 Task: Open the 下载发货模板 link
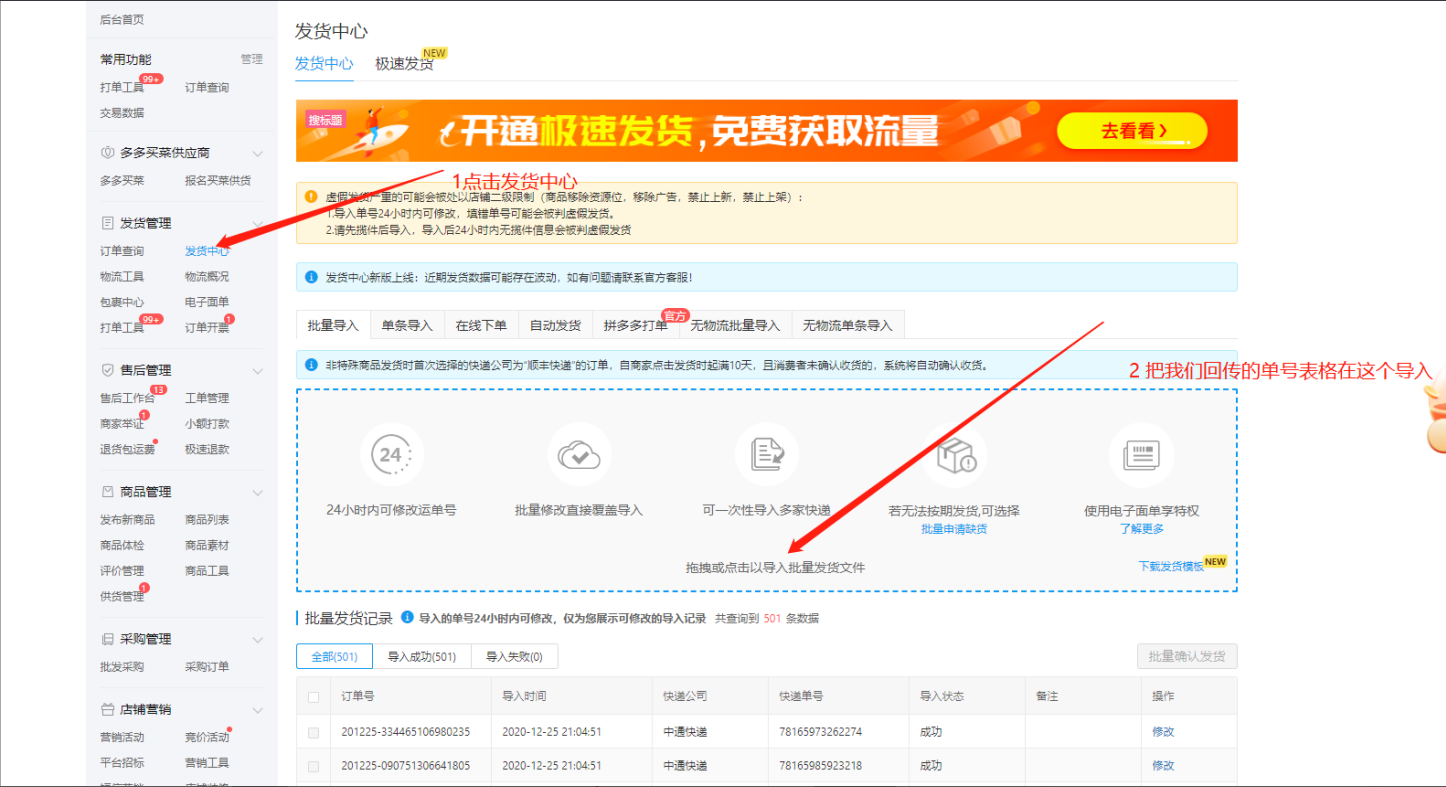1171,566
